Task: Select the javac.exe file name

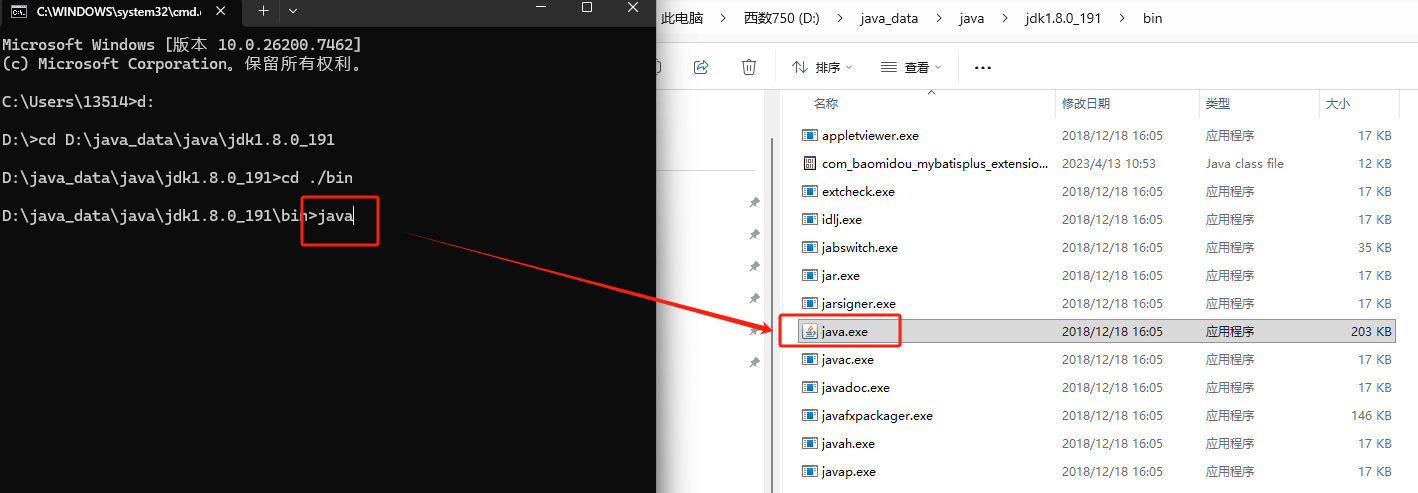Action: [848, 359]
